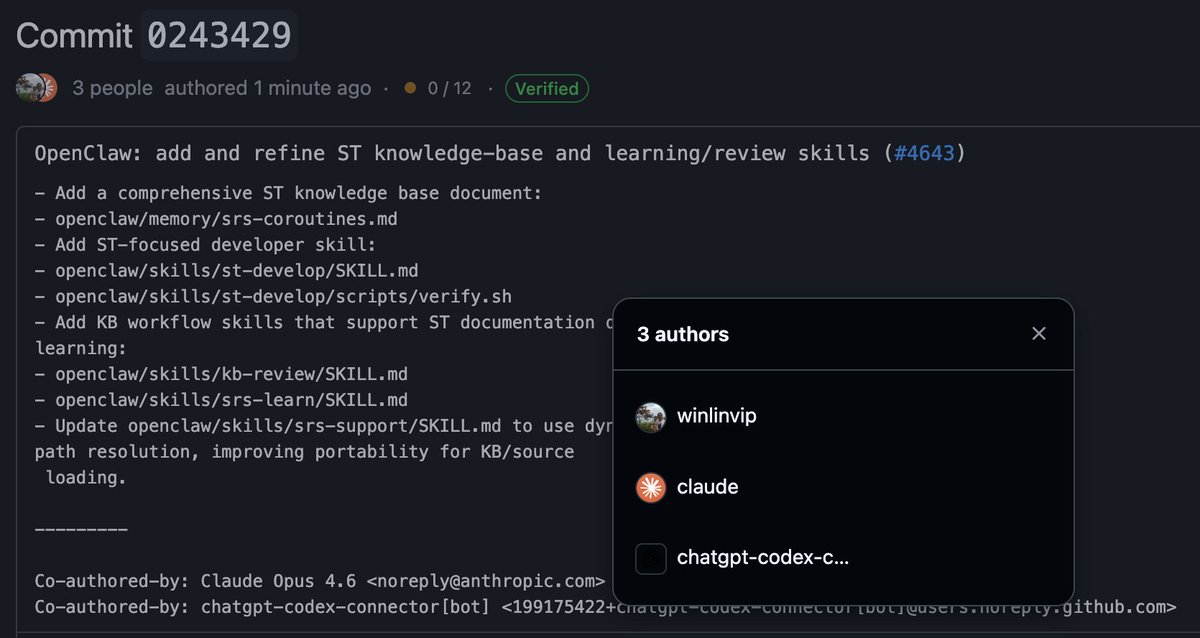1200x638 pixels.
Task: Click the '3 authors' popup heading
Action: click(683, 334)
